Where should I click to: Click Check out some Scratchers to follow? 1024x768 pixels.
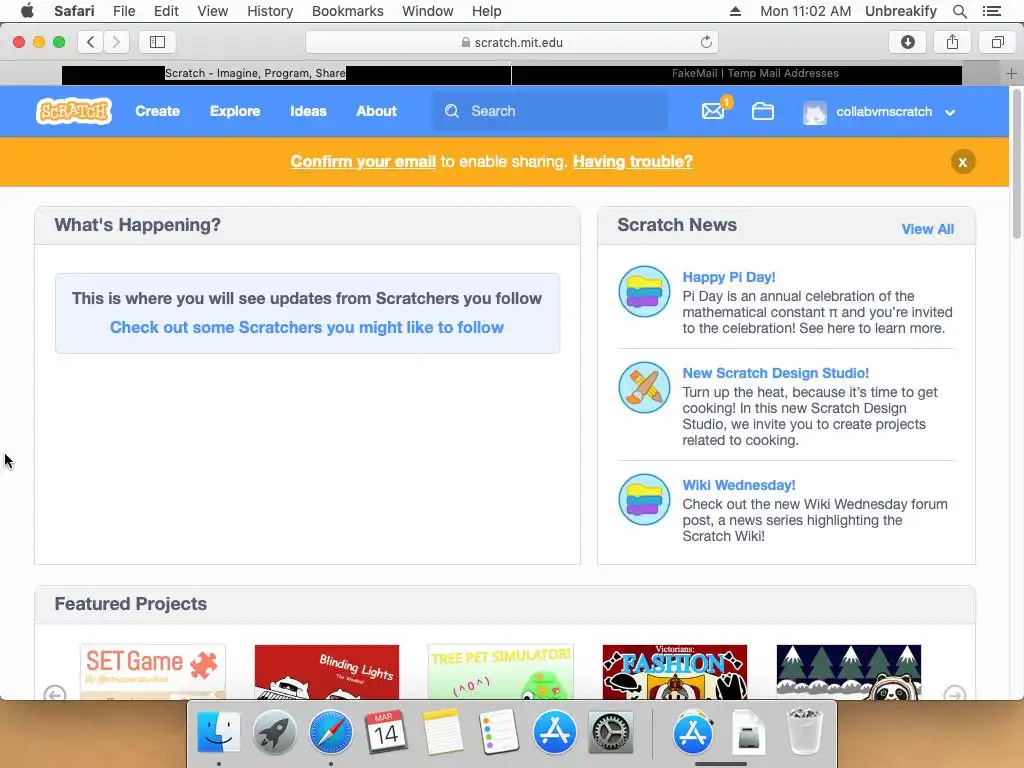307,327
